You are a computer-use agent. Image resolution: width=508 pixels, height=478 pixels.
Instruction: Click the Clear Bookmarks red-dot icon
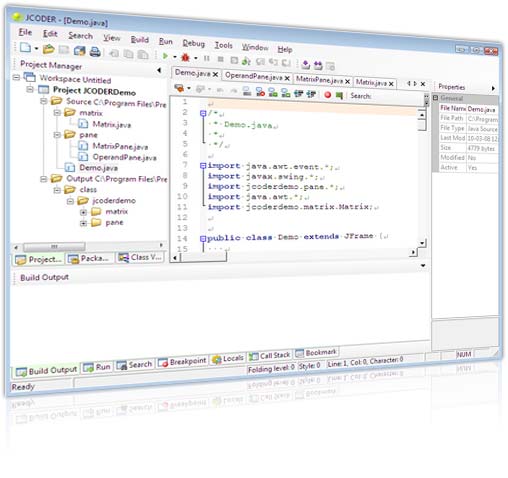coord(260,92)
